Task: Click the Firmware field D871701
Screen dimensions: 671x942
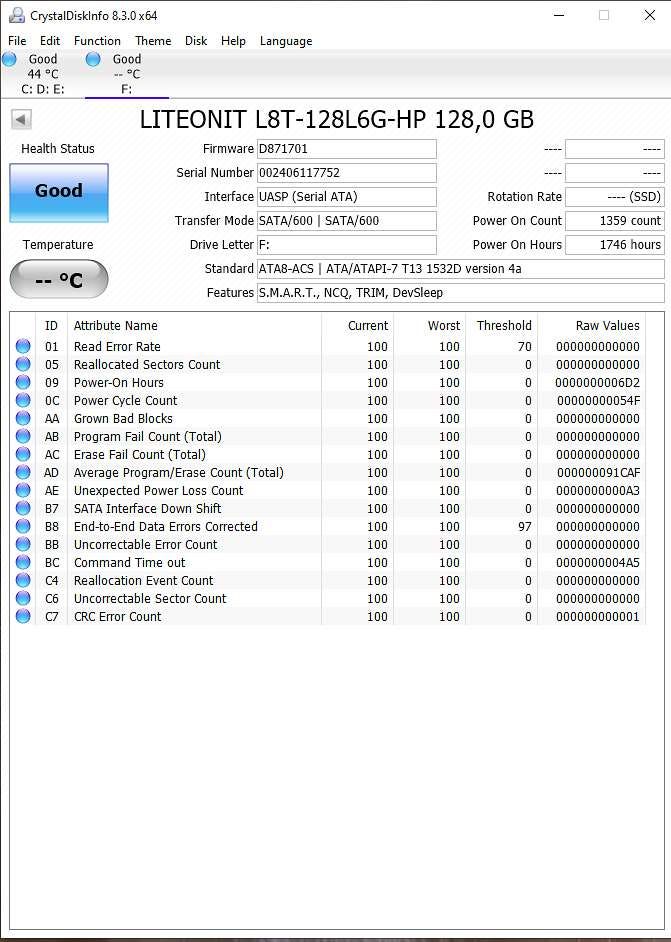Action: click(x=347, y=149)
